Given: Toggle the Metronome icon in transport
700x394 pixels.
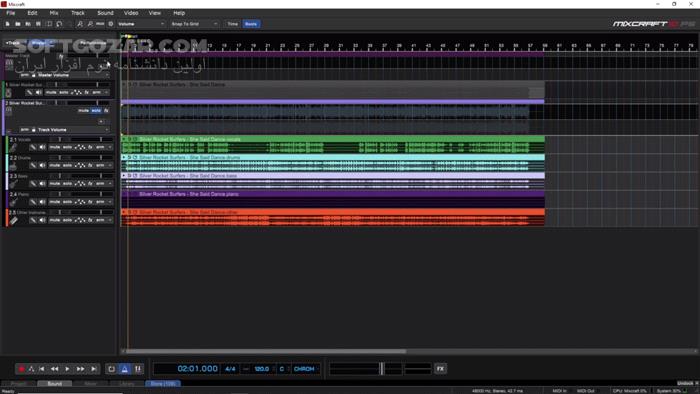Looking at the screenshot, I should pyautogui.click(x=125, y=369).
